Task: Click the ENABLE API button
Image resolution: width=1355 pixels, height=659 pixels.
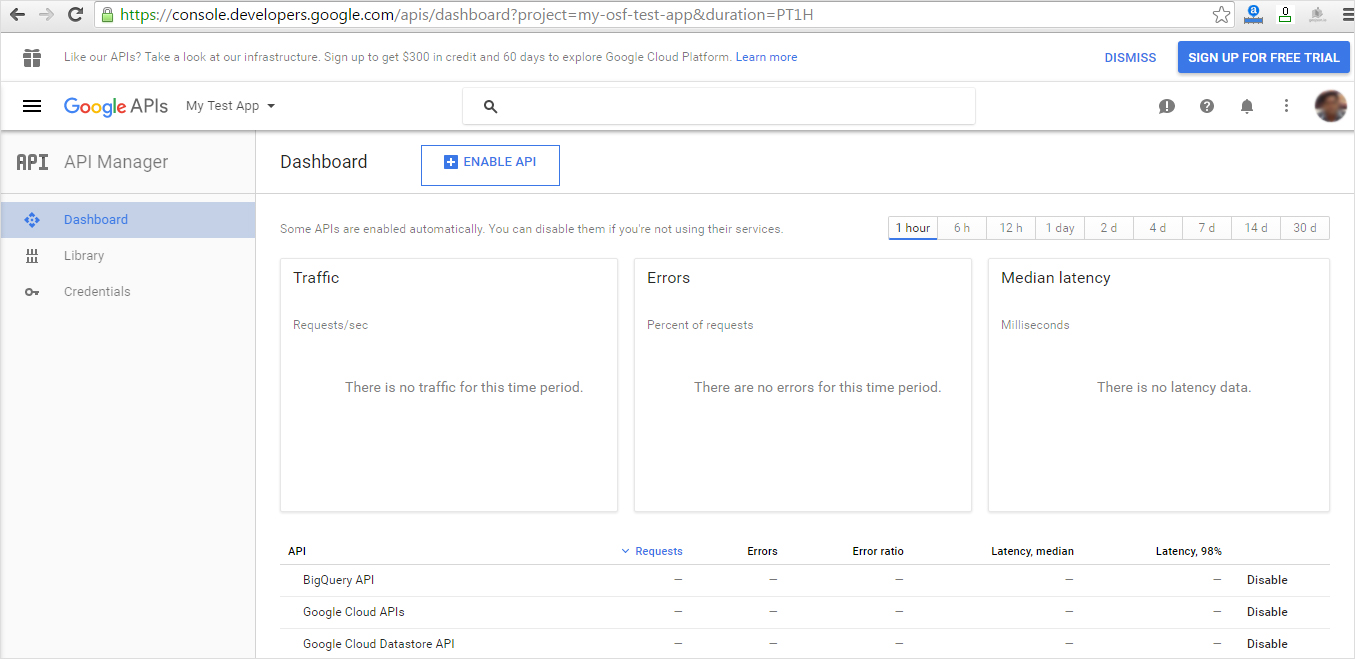Action: tap(490, 165)
